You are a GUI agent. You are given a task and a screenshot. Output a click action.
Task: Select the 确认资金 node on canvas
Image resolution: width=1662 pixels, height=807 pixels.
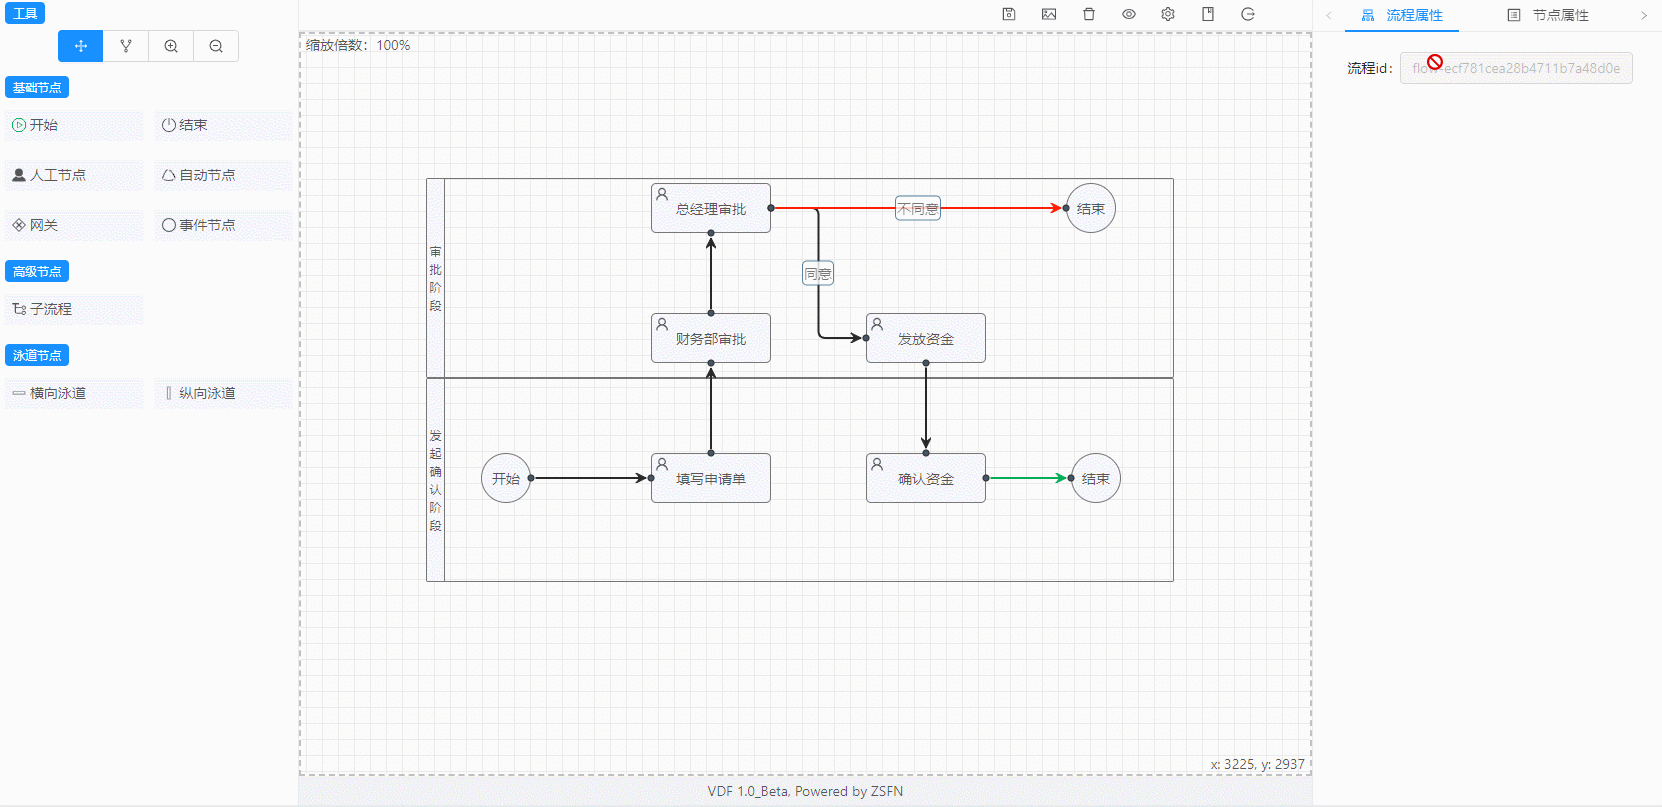(926, 478)
